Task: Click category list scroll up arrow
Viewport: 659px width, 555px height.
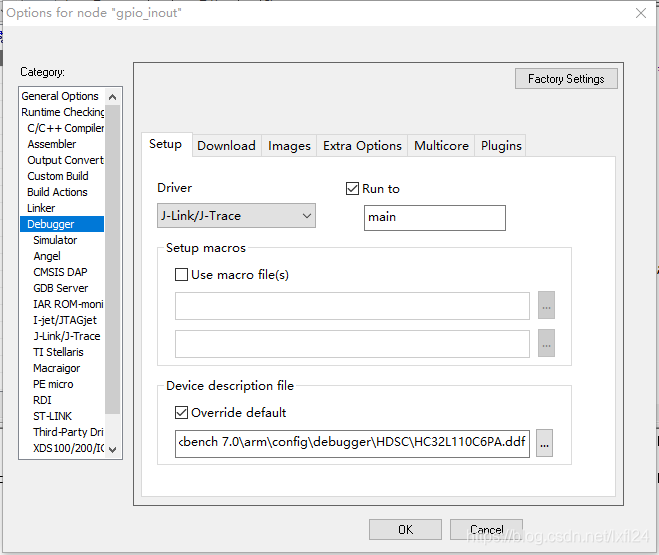Action: [x=112, y=97]
